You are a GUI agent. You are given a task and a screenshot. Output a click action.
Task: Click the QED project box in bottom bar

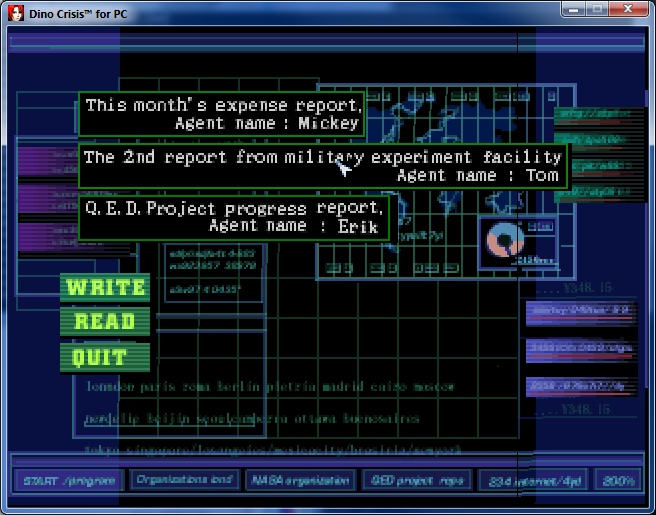417,480
